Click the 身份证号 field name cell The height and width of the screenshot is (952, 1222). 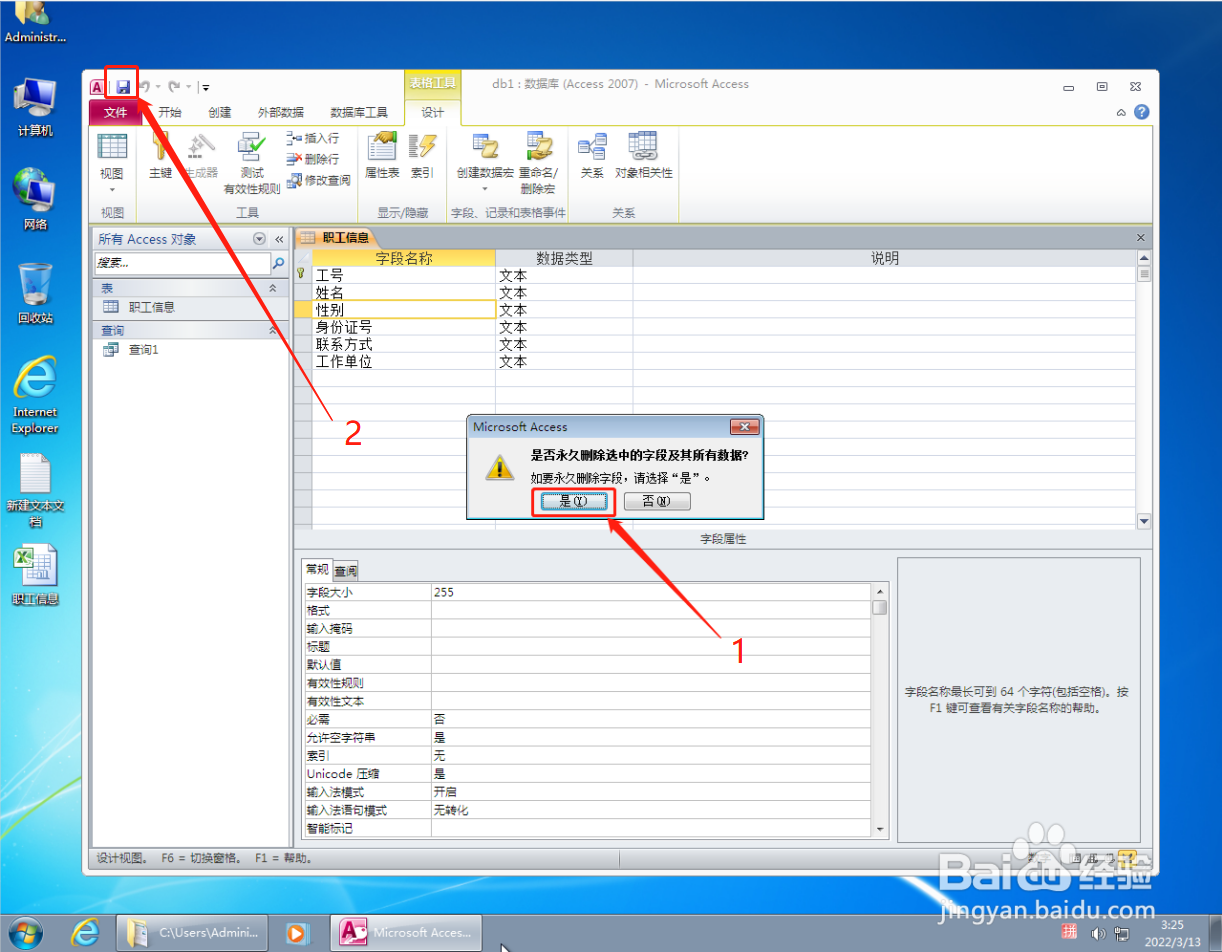click(404, 327)
